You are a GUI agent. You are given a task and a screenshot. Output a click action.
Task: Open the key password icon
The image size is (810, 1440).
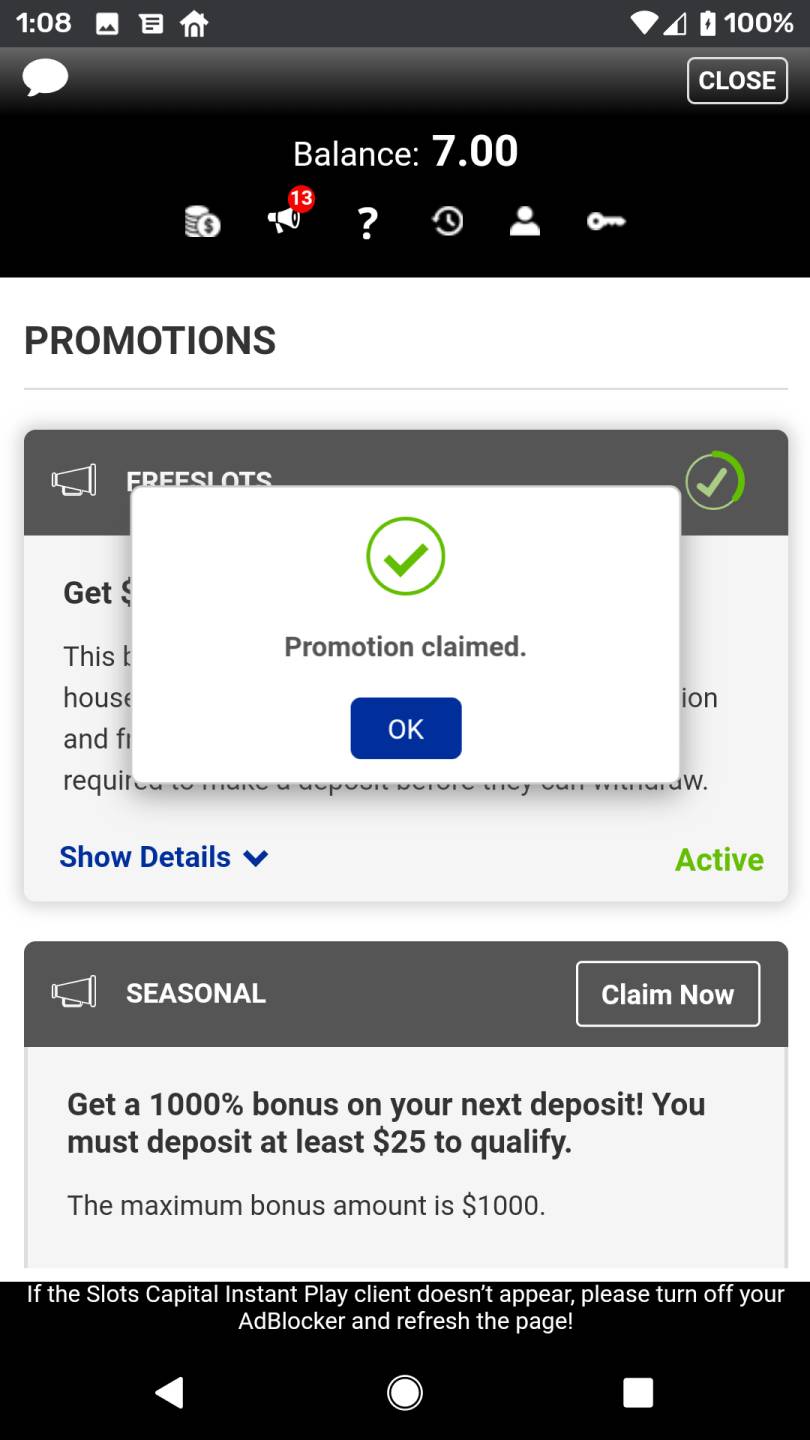pyautogui.click(x=606, y=222)
